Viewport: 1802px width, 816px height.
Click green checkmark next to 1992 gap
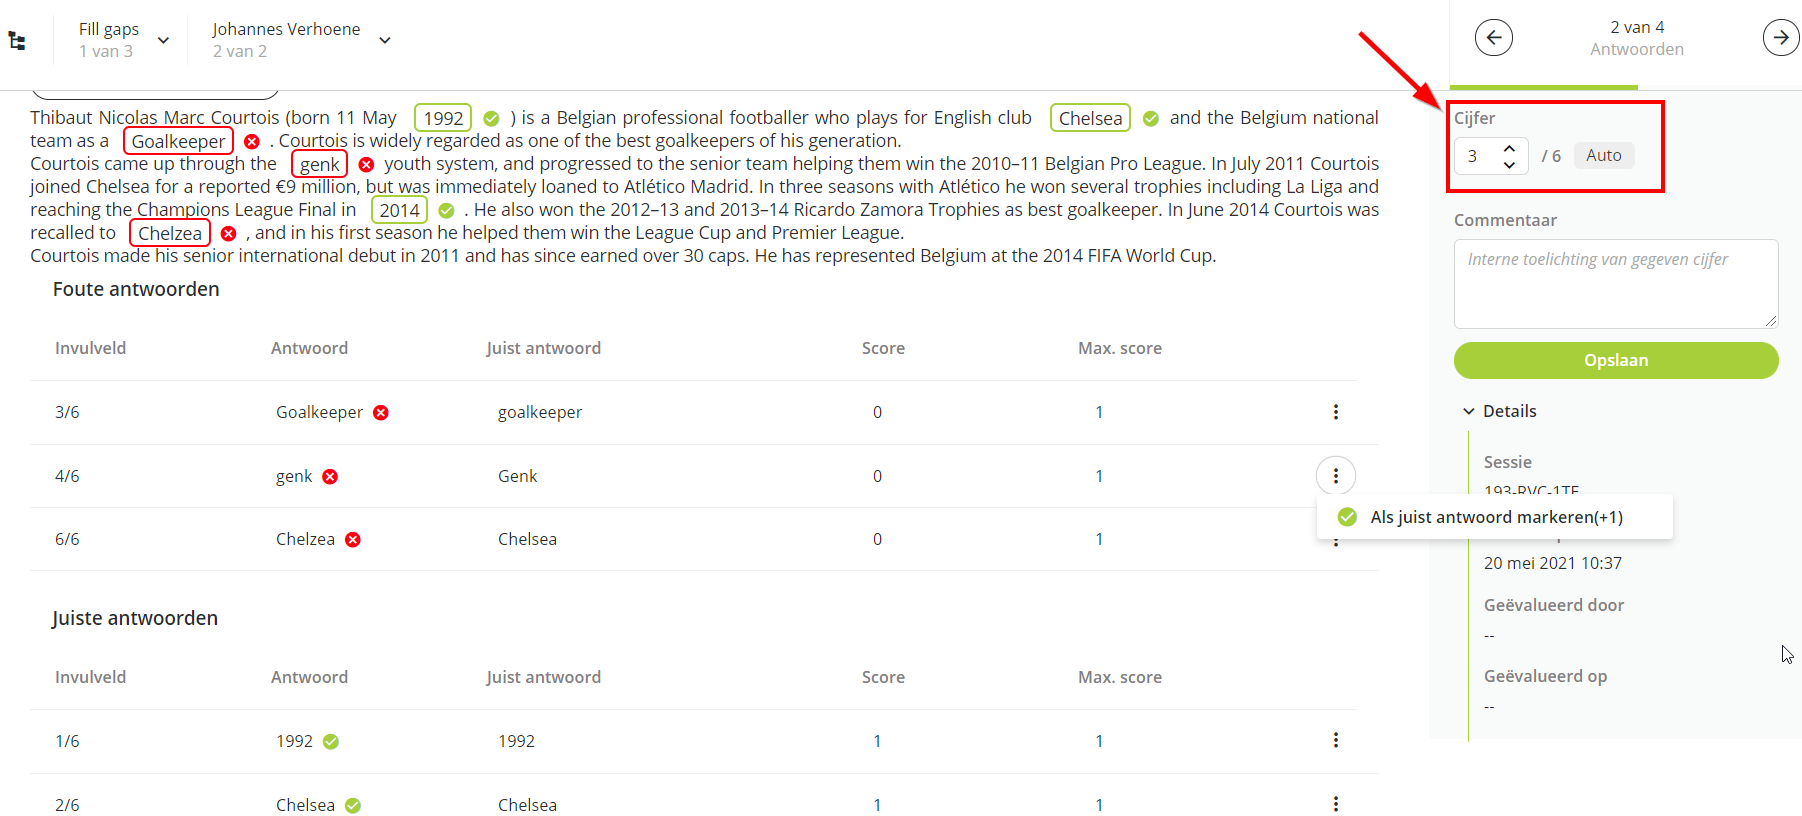pos(491,118)
